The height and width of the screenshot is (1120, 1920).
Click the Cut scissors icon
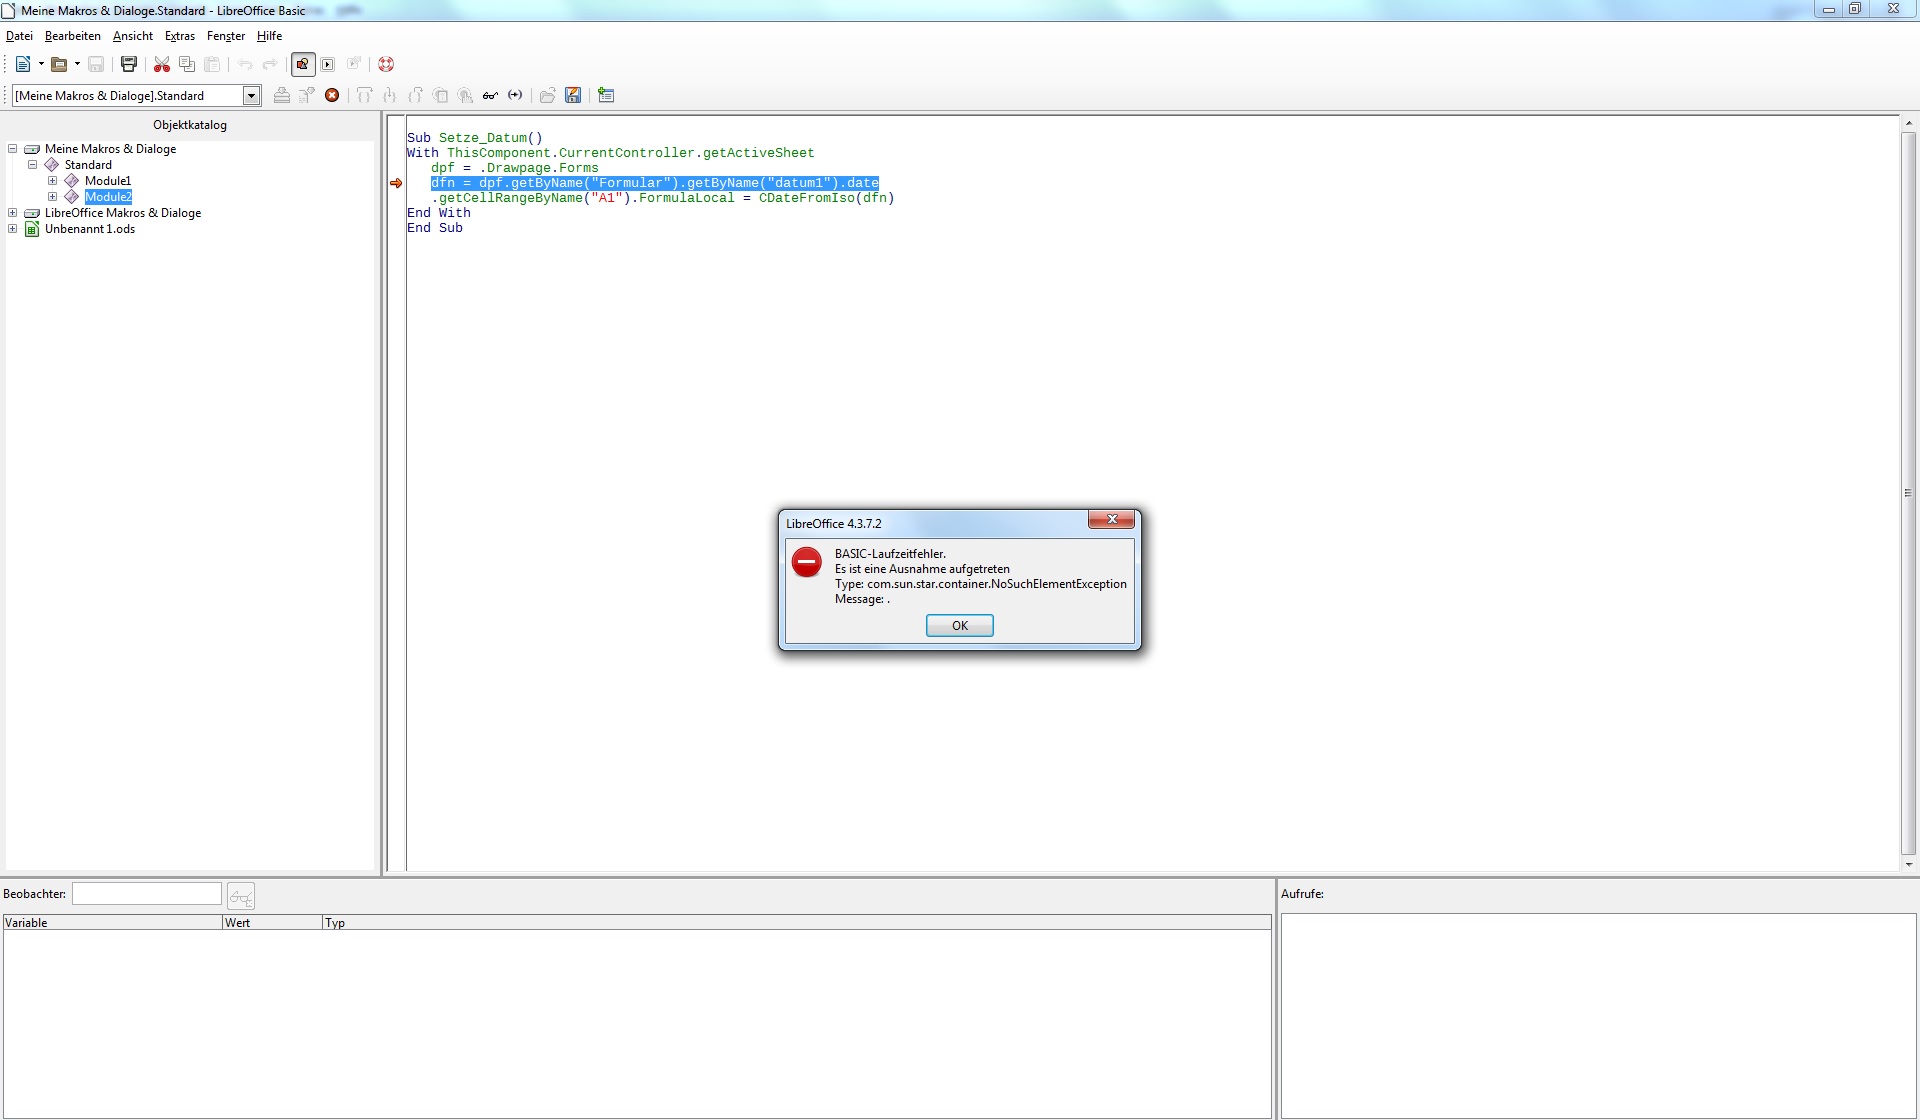(161, 64)
